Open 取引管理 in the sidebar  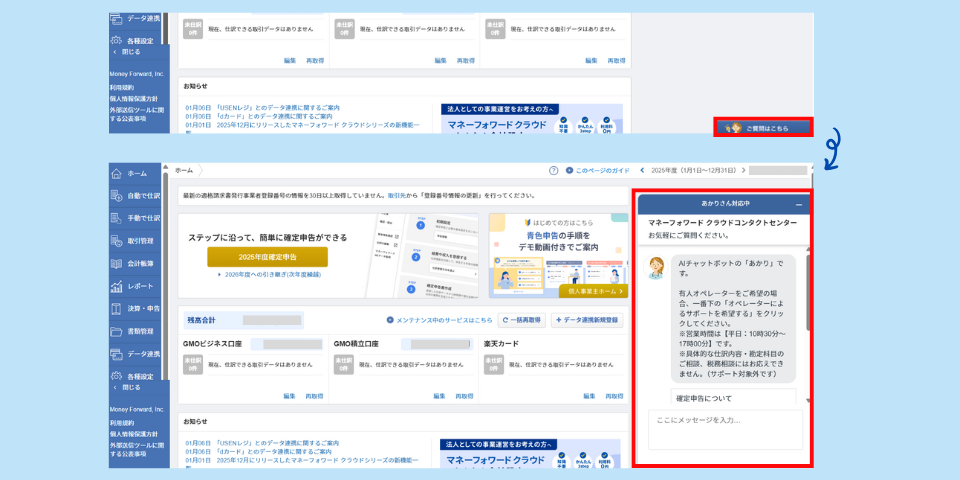point(135,241)
